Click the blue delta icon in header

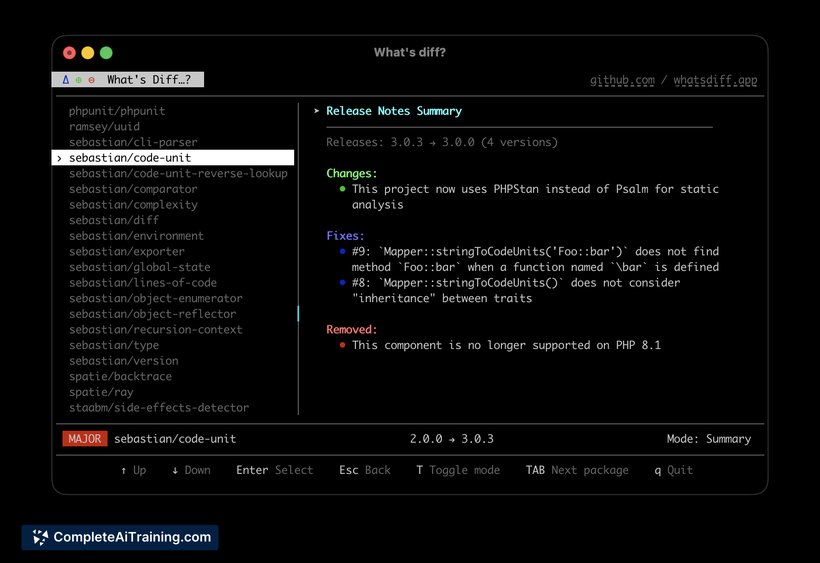click(x=66, y=80)
